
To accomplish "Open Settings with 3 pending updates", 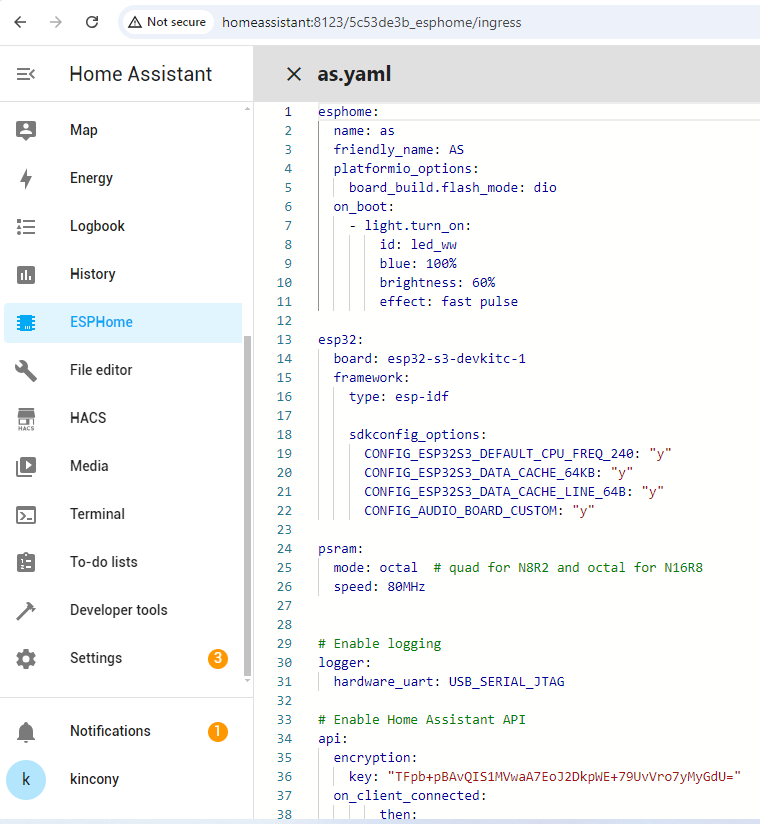I will (x=96, y=658).
